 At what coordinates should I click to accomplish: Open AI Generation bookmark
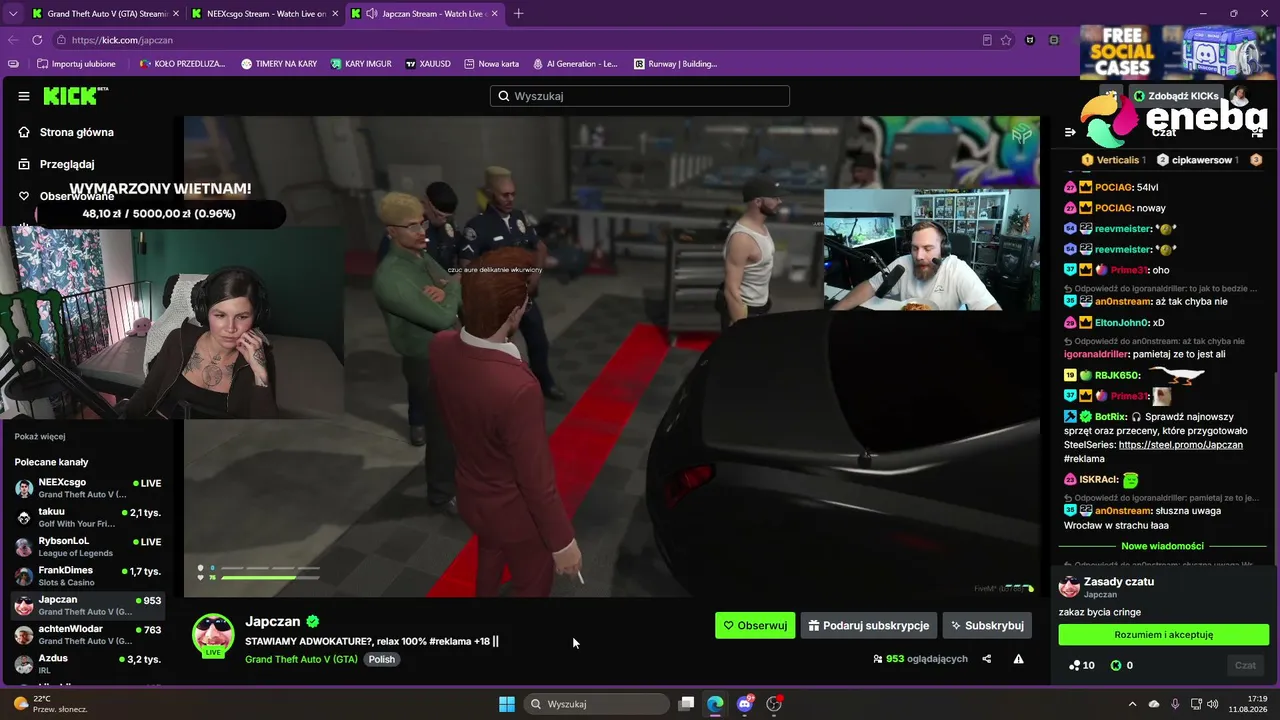(x=575, y=64)
